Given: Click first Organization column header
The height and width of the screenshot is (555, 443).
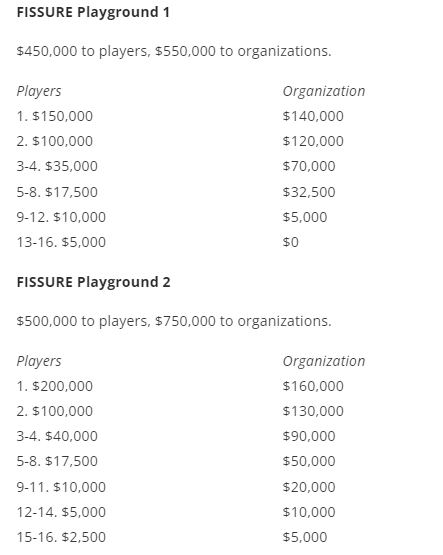Looking at the screenshot, I should [x=324, y=91].
